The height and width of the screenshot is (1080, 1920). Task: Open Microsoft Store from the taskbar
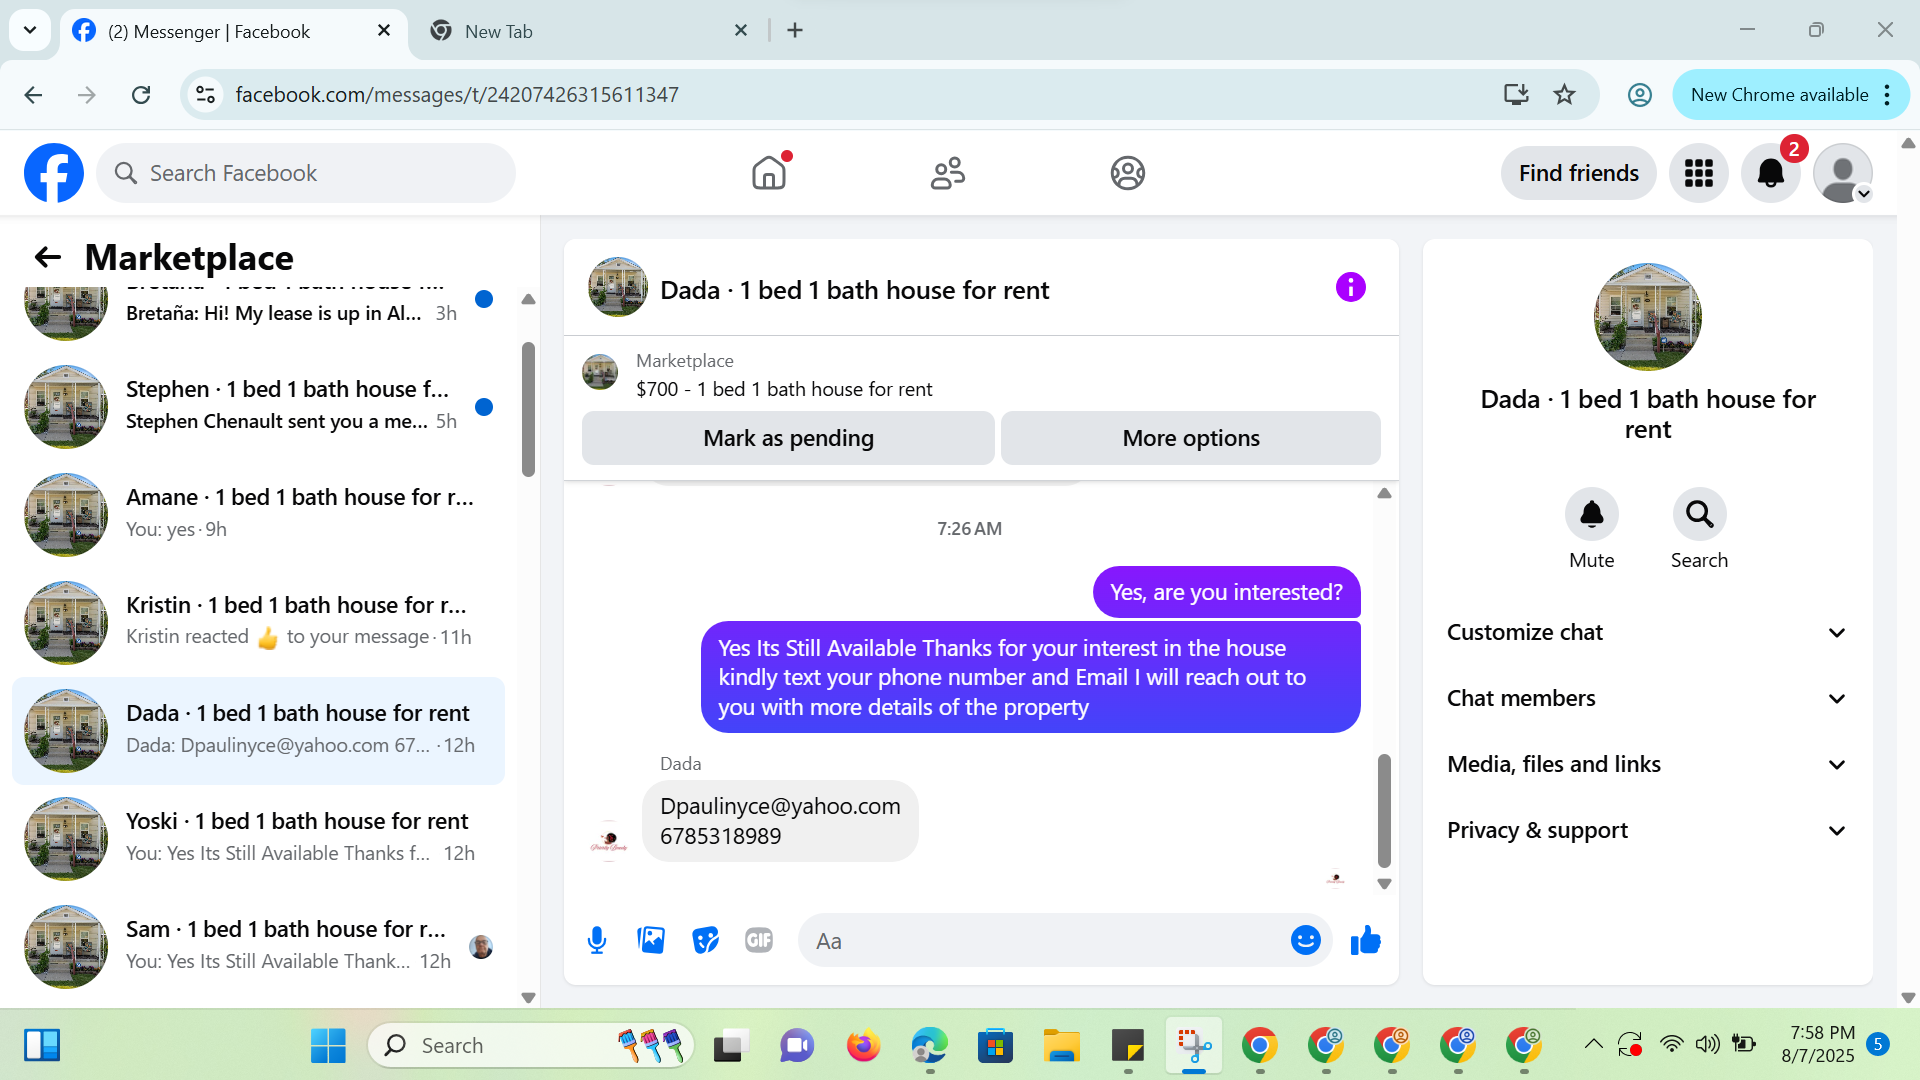[995, 1046]
